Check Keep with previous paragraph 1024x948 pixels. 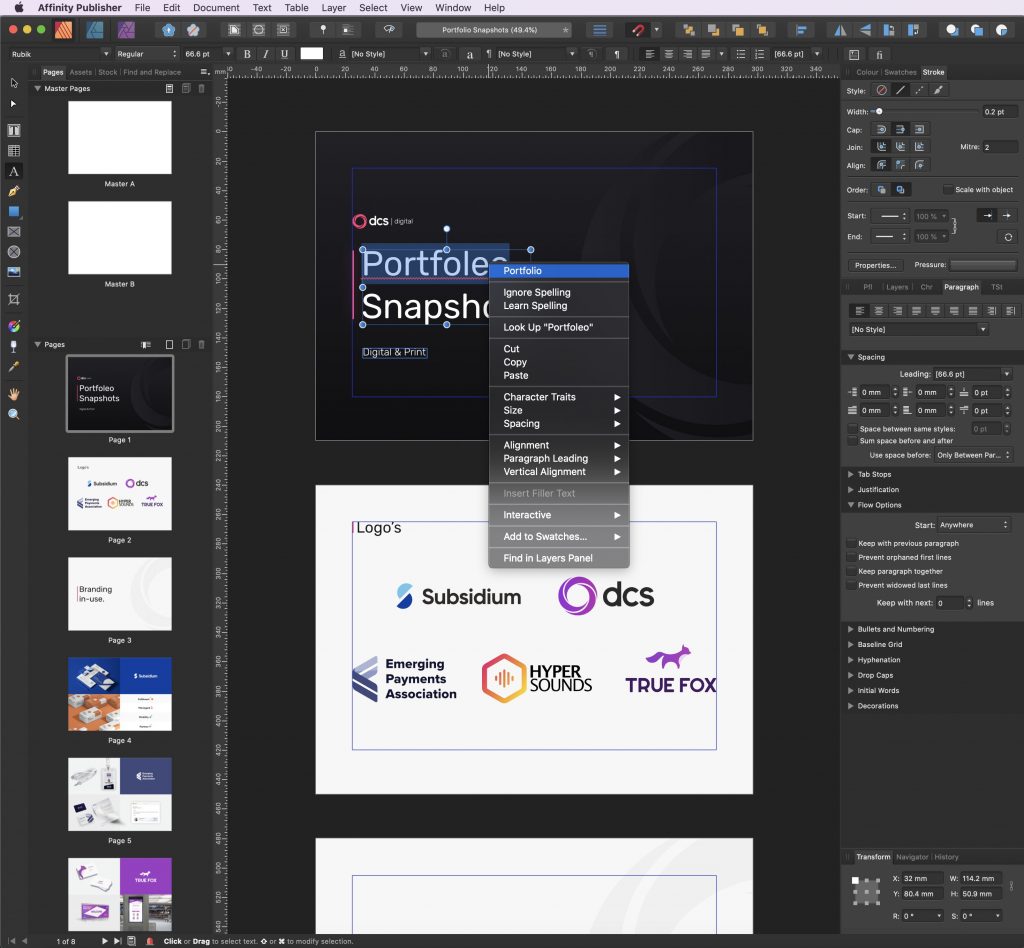tap(852, 543)
